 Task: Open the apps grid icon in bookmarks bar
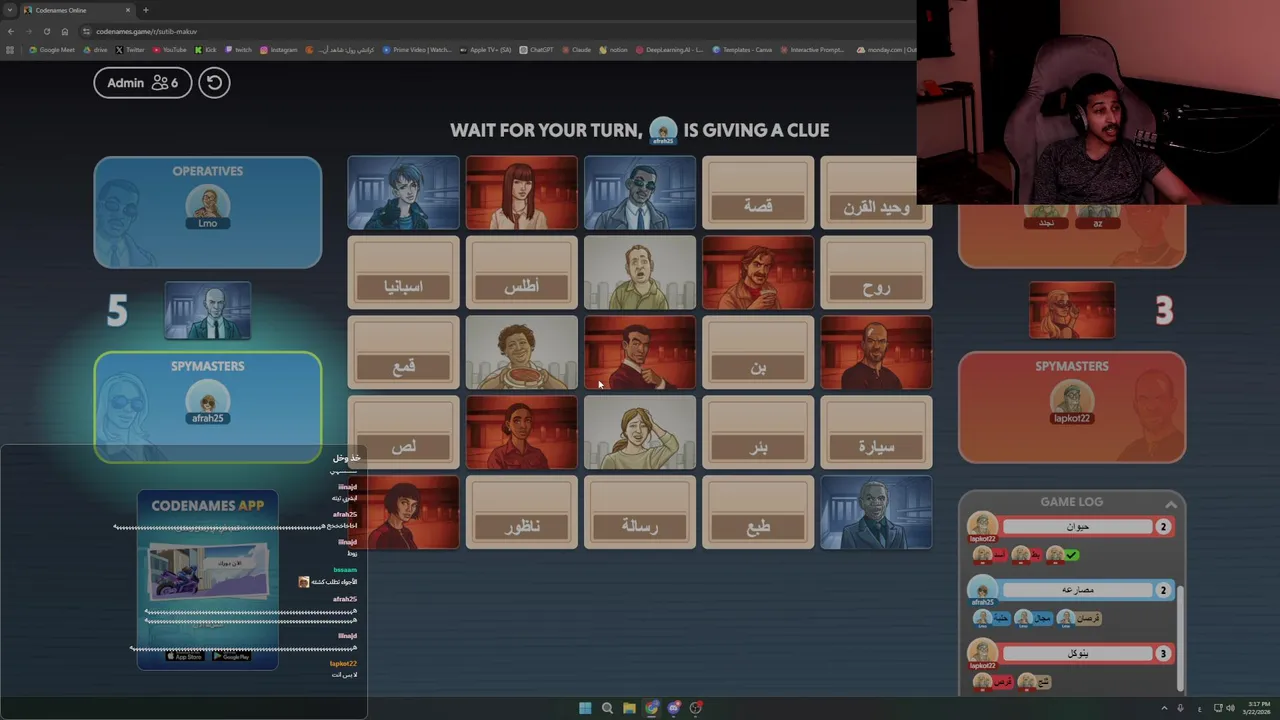coord(10,49)
